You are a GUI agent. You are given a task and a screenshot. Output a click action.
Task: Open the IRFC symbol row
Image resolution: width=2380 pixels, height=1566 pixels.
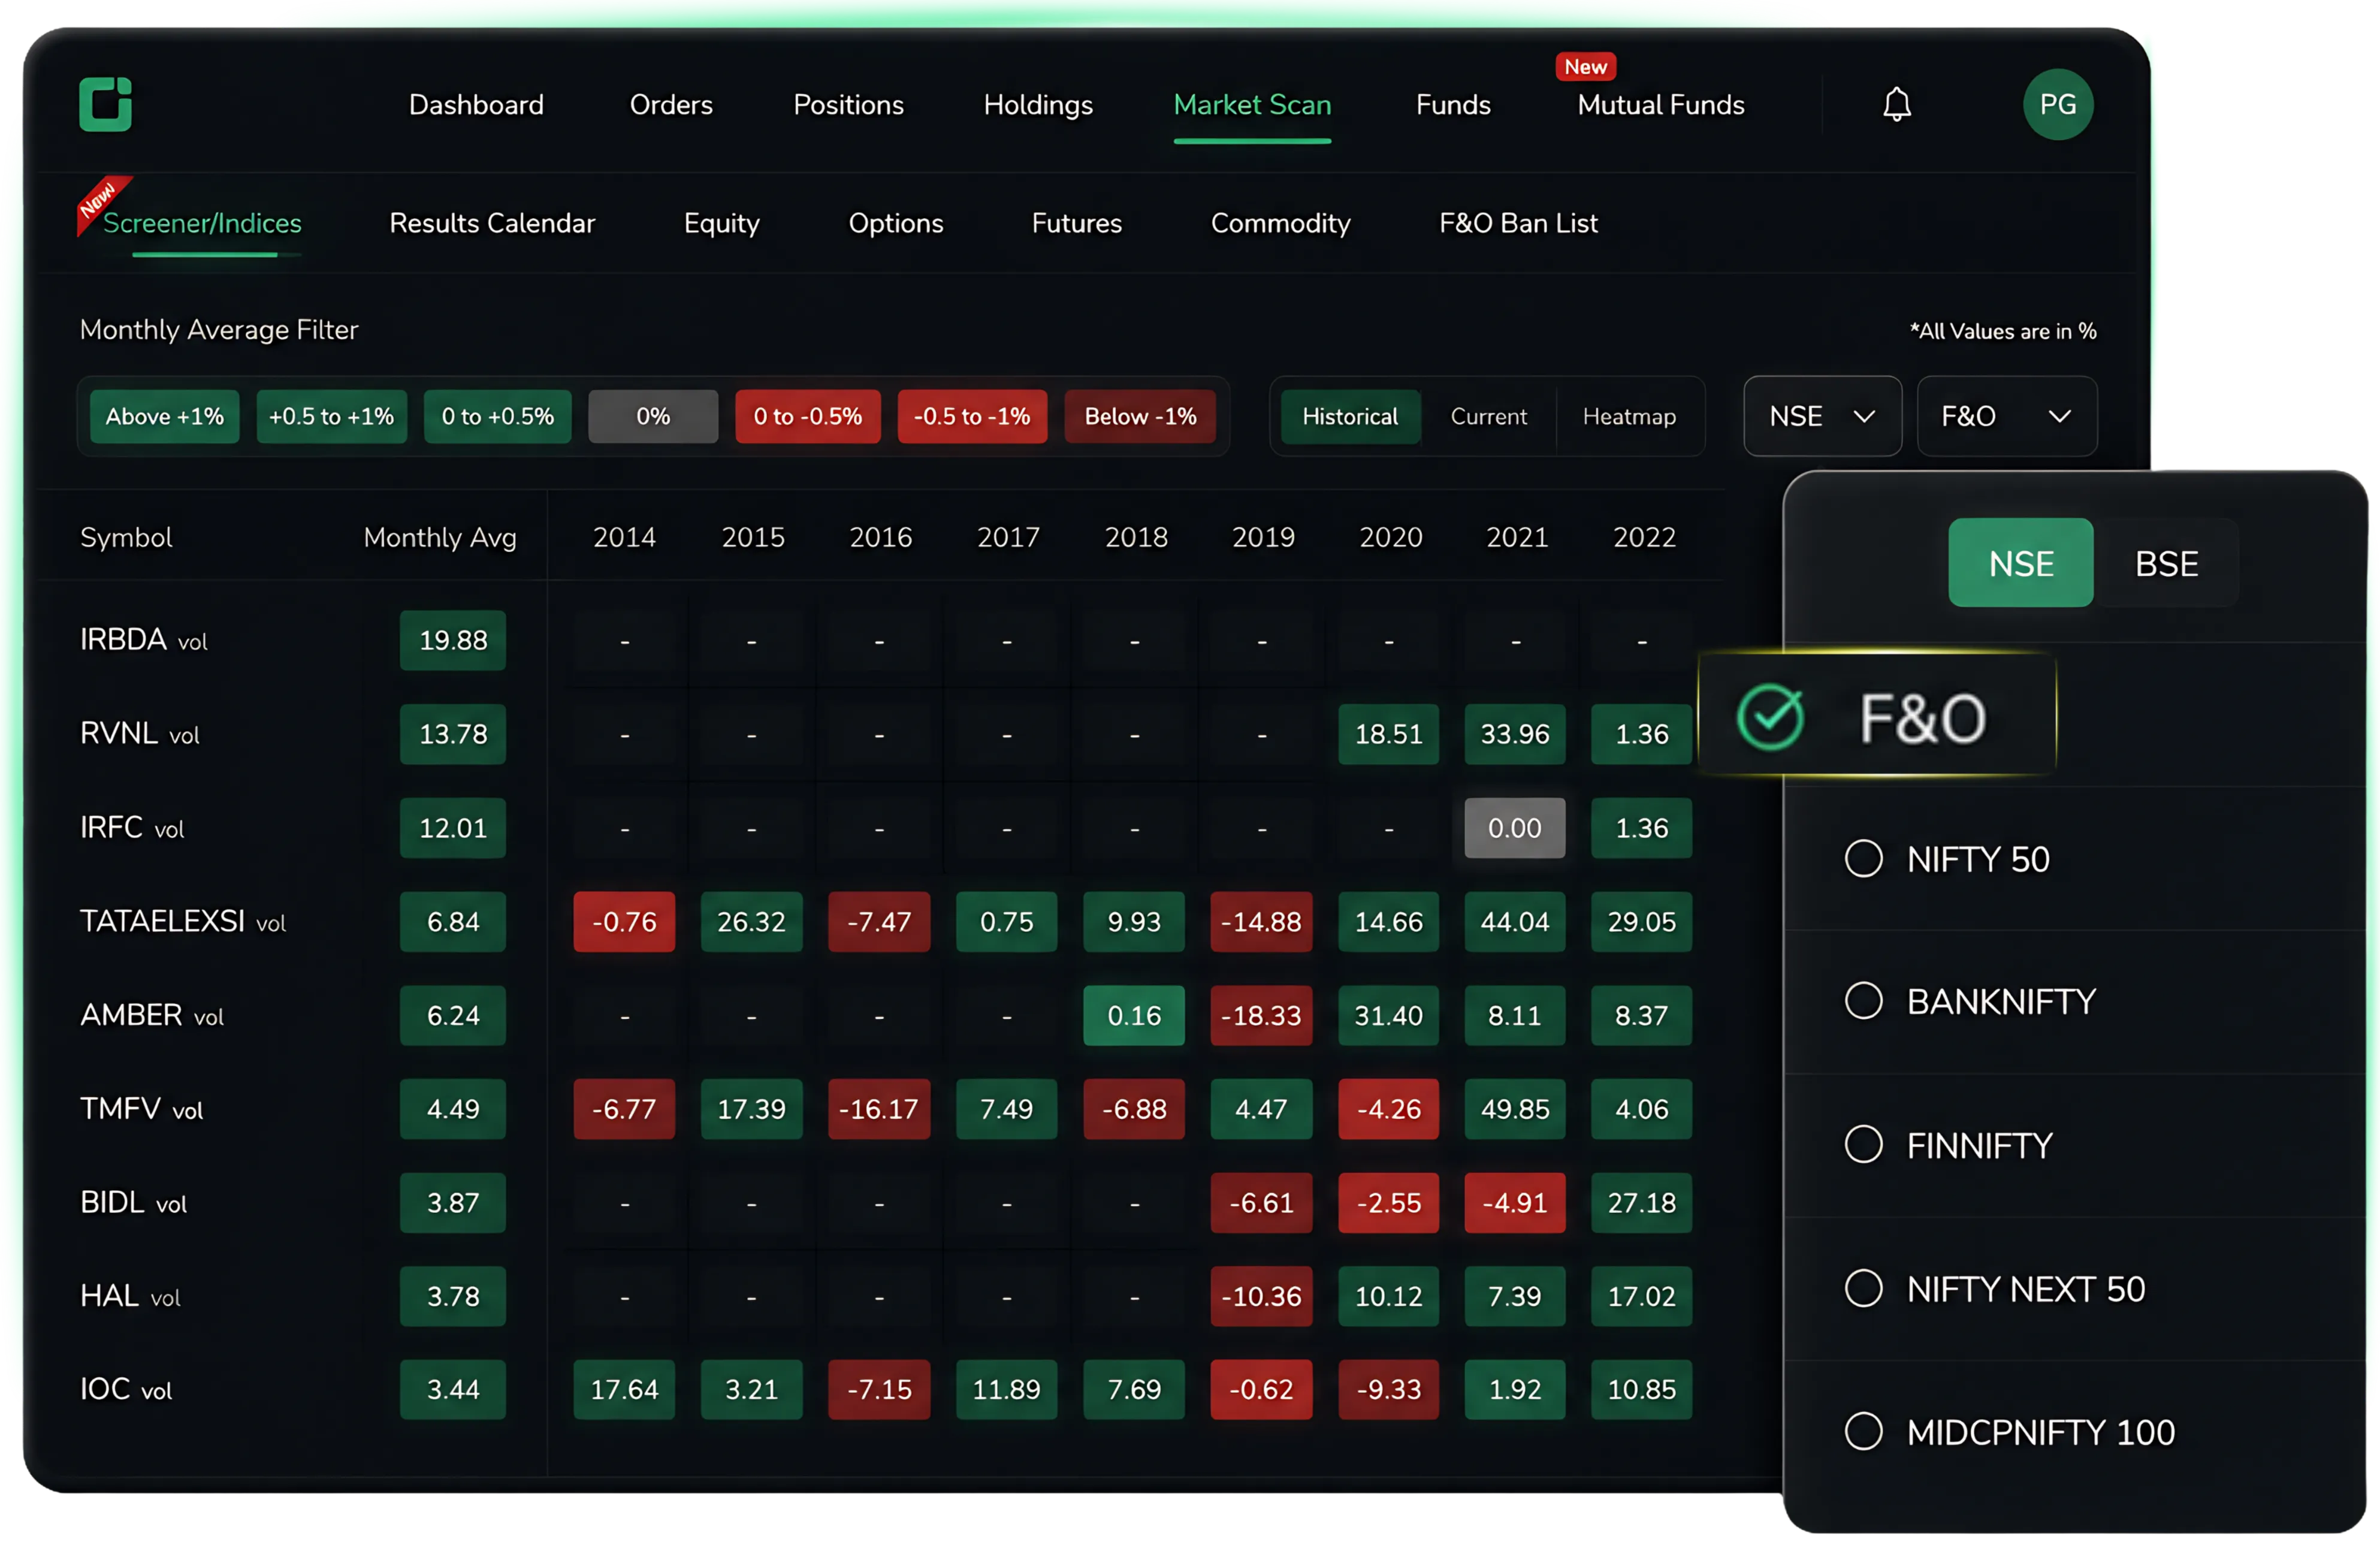pyautogui.click(x=132, y=827)
